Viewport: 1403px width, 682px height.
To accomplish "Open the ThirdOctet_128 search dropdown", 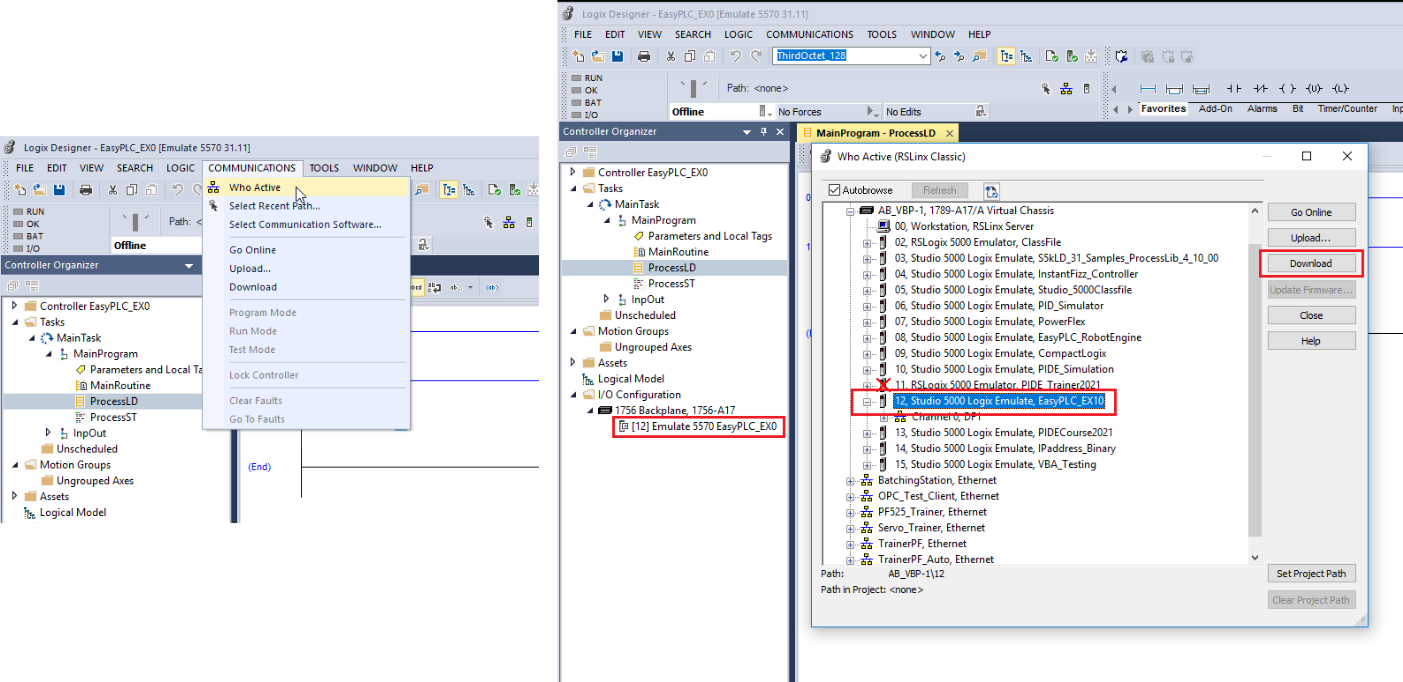I will pos(922,56).
